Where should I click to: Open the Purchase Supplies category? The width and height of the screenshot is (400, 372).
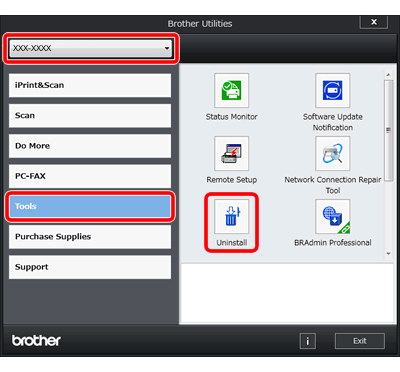point(90,237)
